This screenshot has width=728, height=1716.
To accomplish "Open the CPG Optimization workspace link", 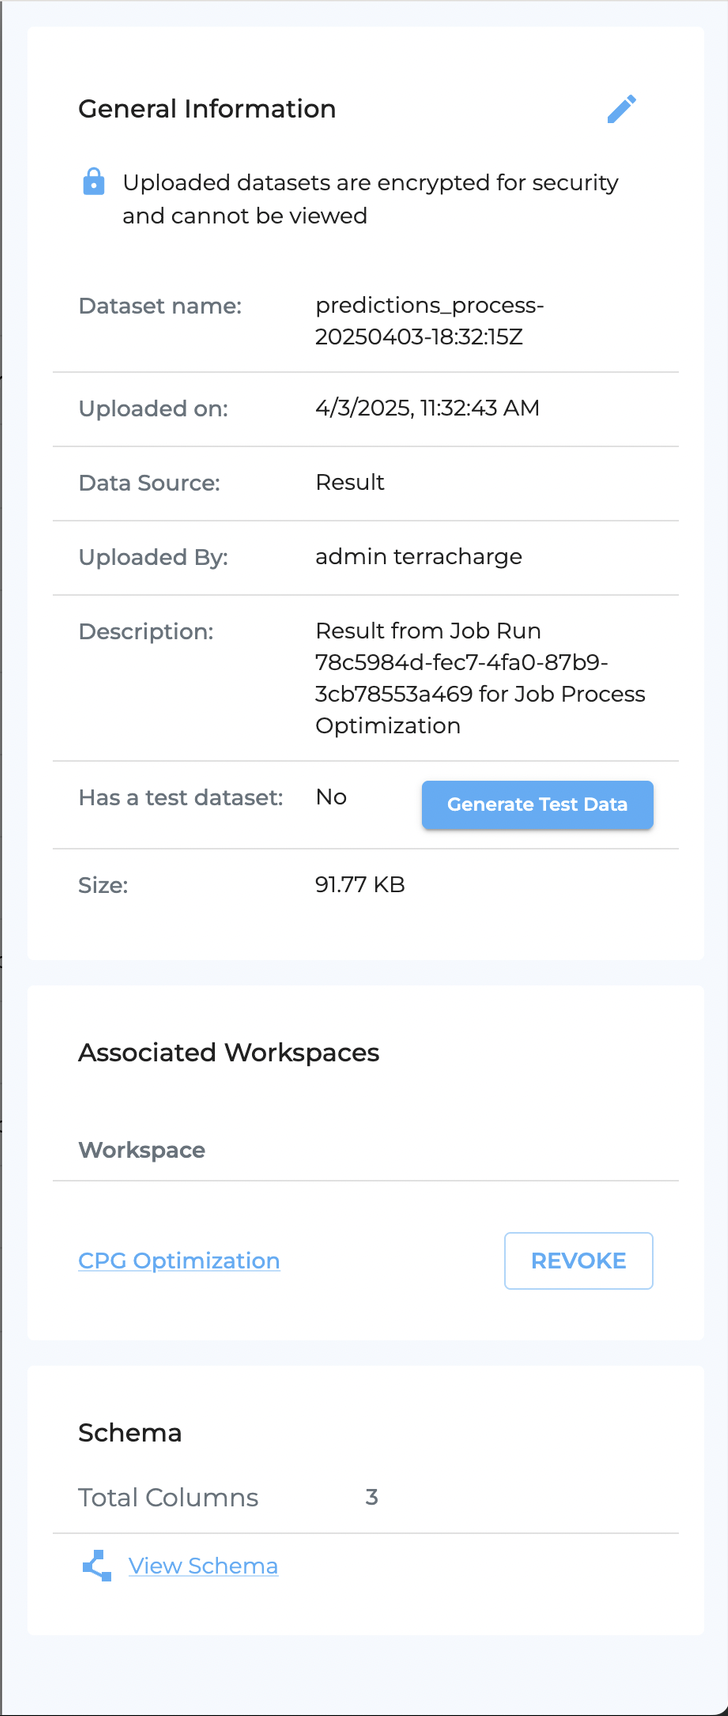I will pyautogui.click(x=179, y=1260).
